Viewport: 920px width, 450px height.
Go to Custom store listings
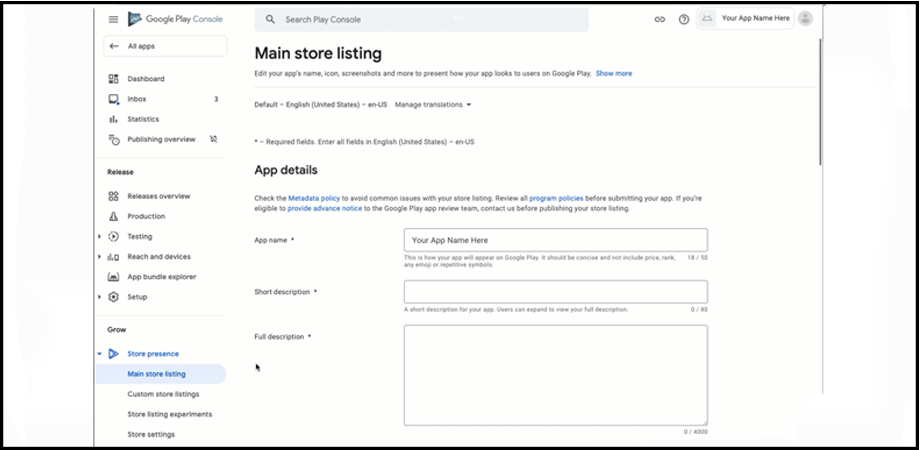[x=163, y=394]
